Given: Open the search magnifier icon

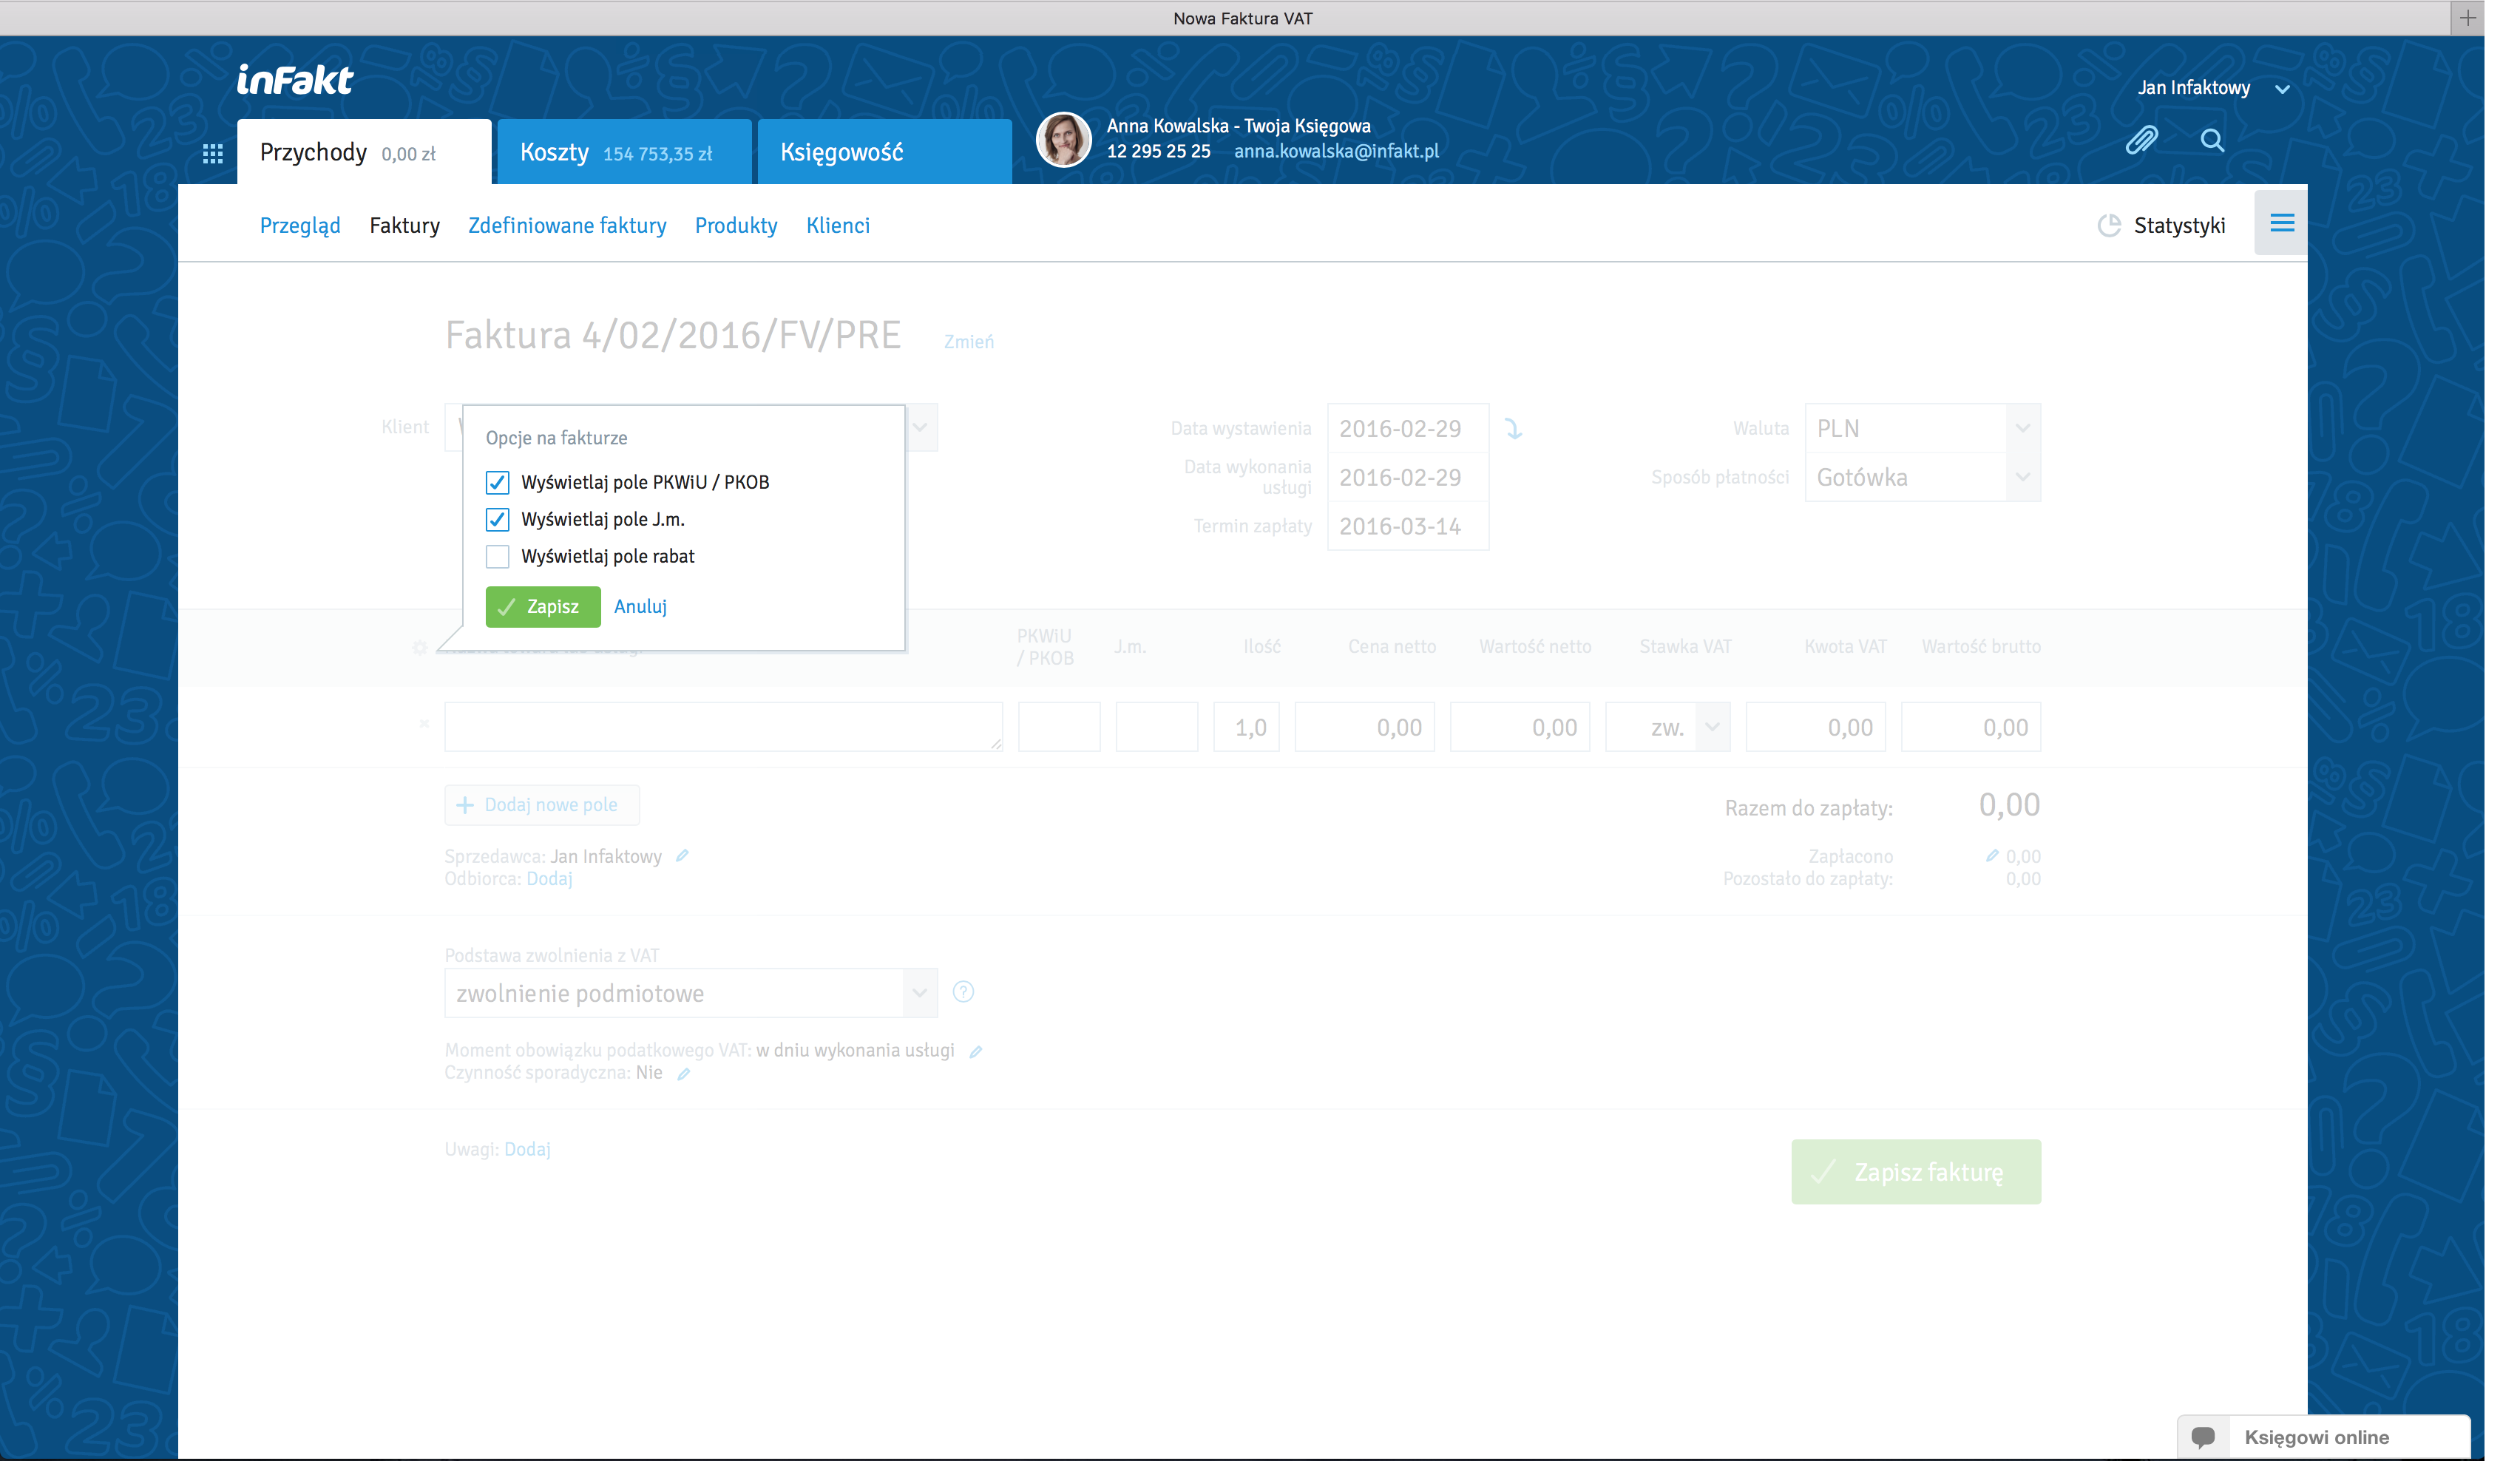Looking at the screenshot, I should coord(2212,140).
